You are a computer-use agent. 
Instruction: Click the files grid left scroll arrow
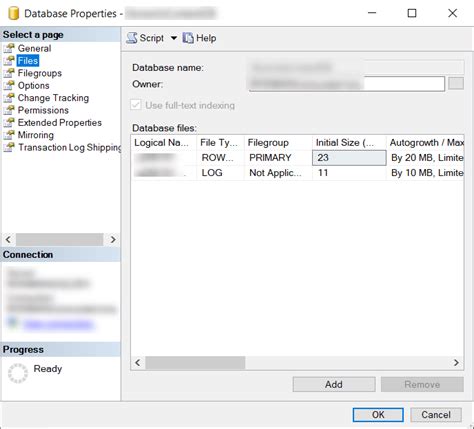click(138, 363)
